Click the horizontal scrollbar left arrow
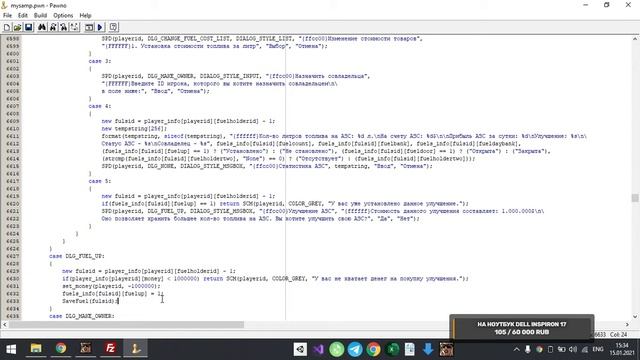The image size is (640, 360). [4, 324]
